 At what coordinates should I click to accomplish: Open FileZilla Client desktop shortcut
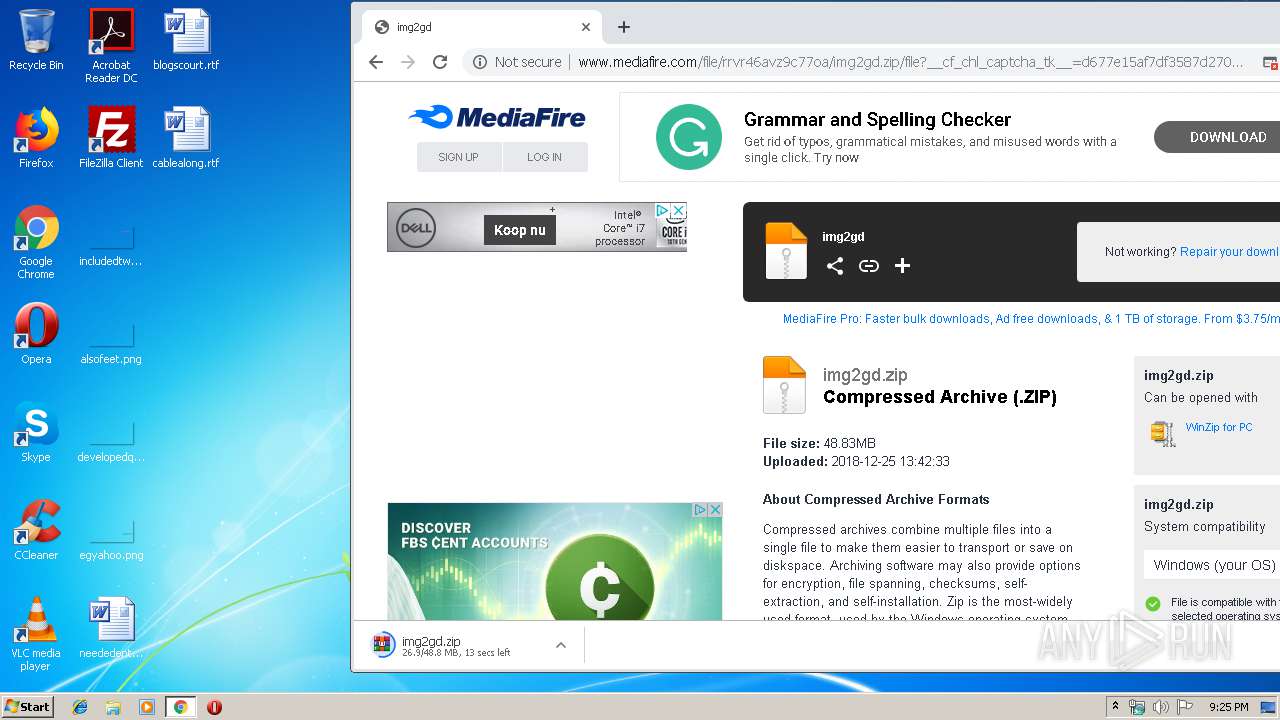(111, 138)
